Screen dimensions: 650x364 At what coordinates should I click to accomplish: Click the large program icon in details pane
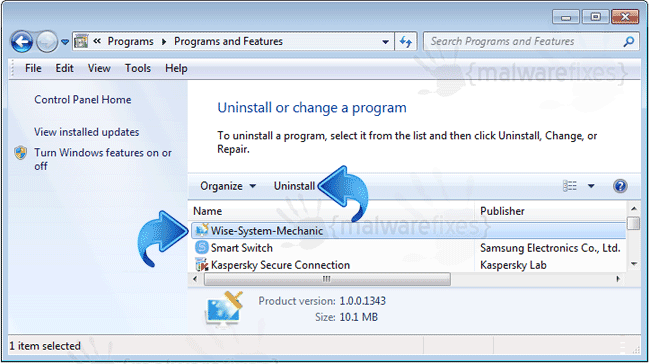pyautogui.click(x=224, y=309)
